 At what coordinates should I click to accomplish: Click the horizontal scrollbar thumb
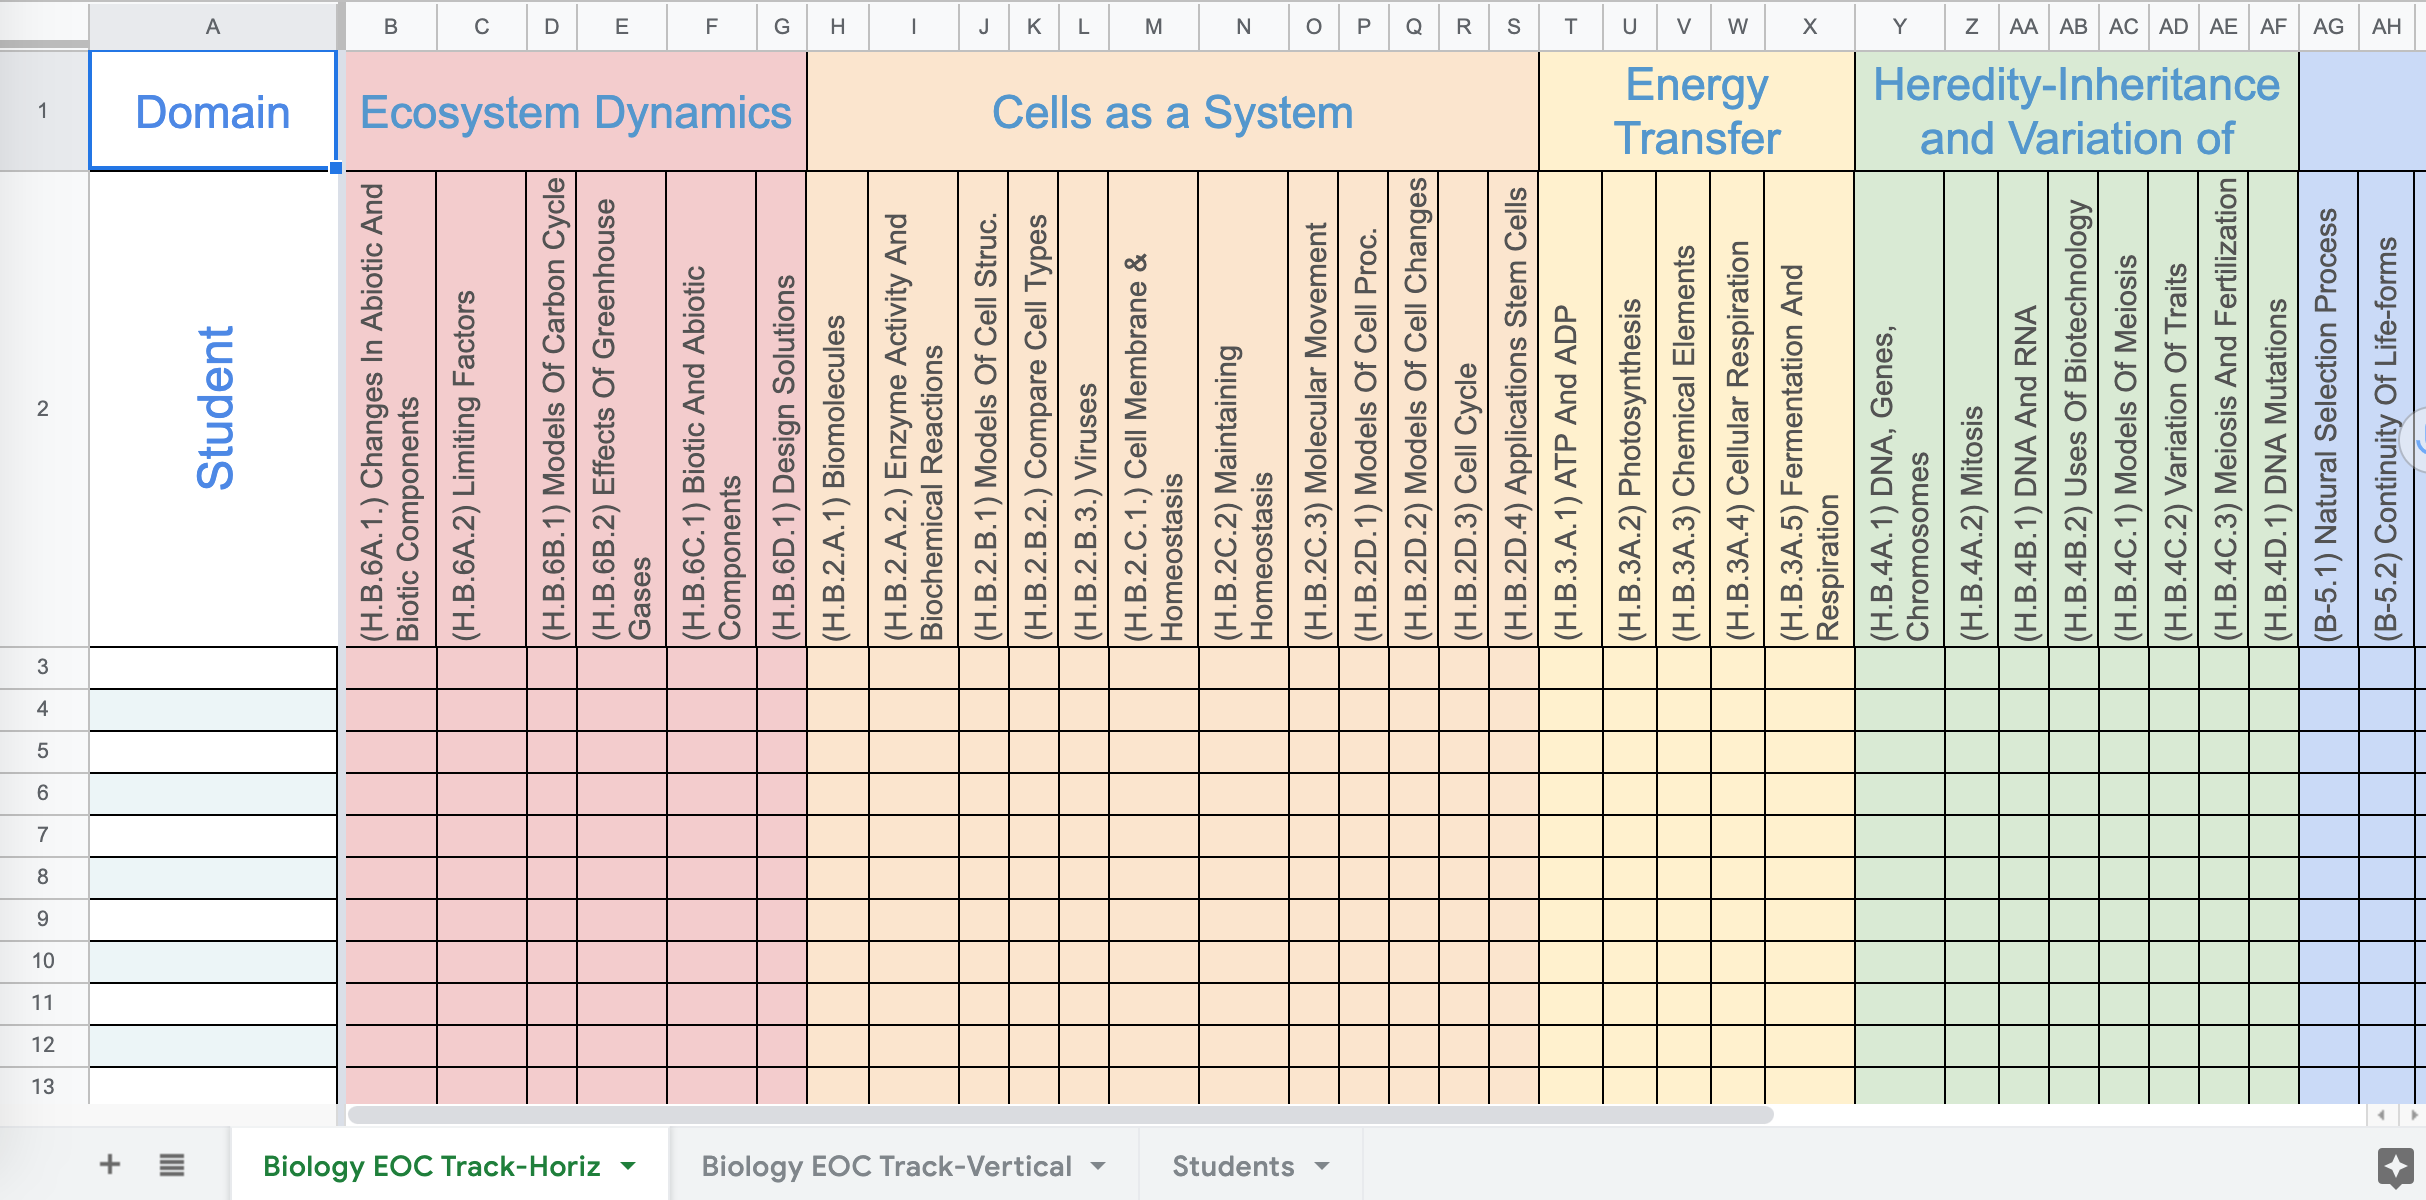[x=1060, y=1114]
